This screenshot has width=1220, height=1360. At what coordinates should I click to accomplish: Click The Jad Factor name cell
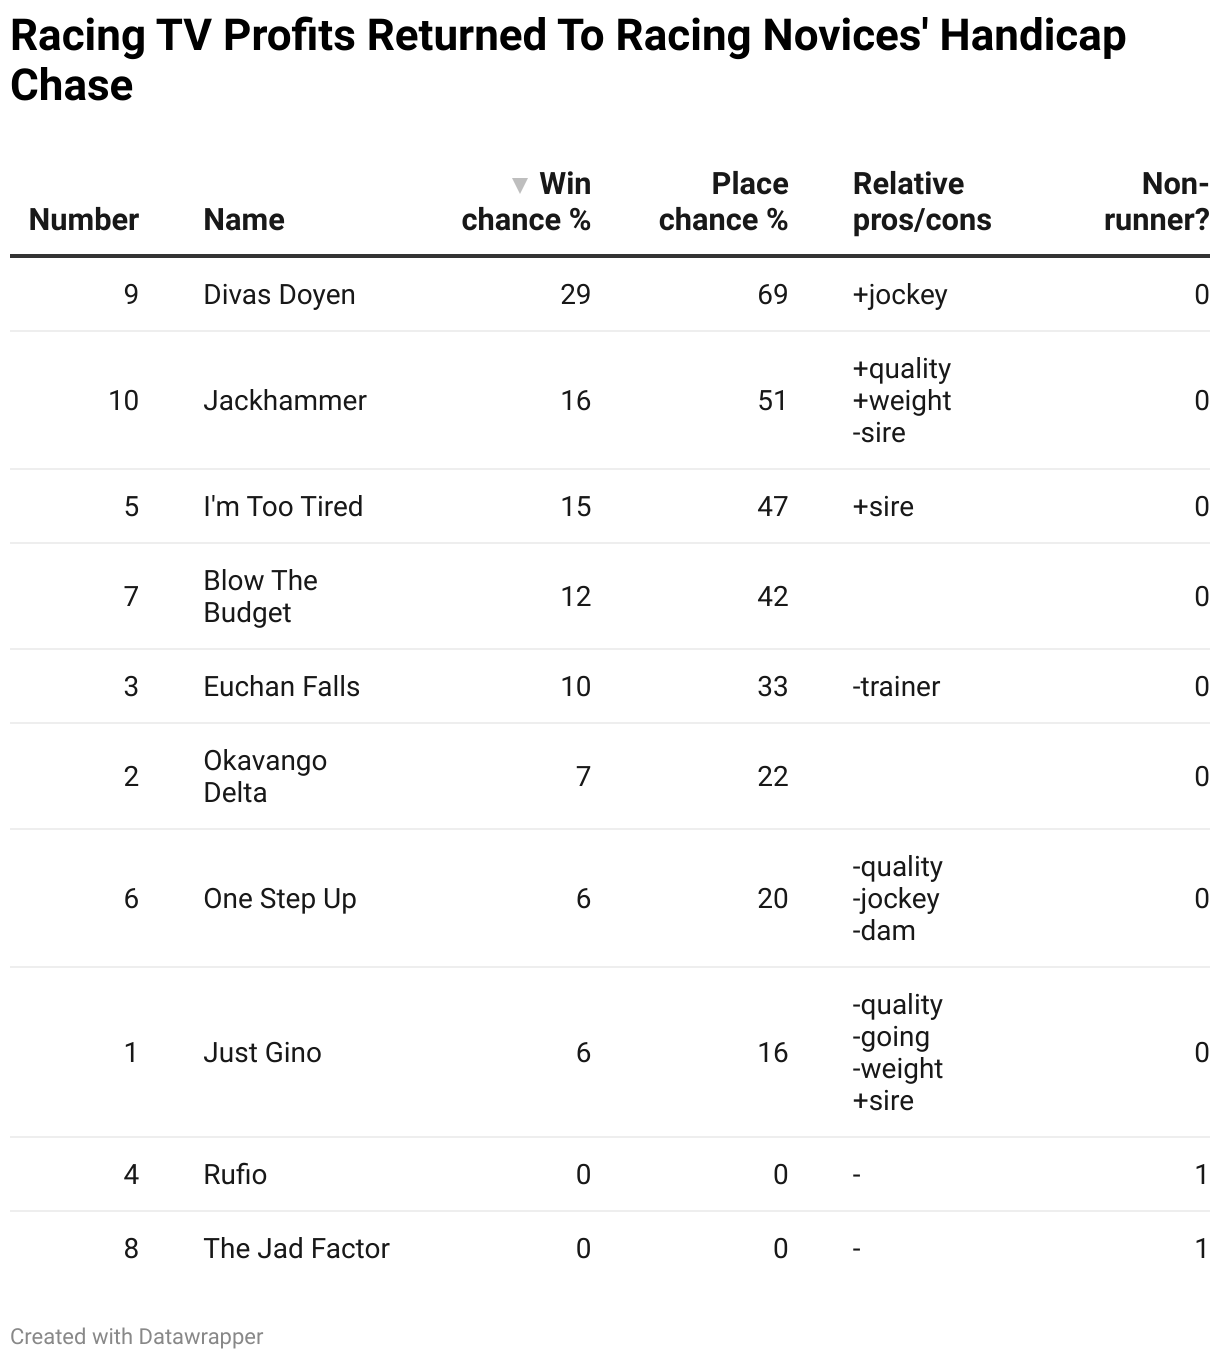coord(297,1249)
